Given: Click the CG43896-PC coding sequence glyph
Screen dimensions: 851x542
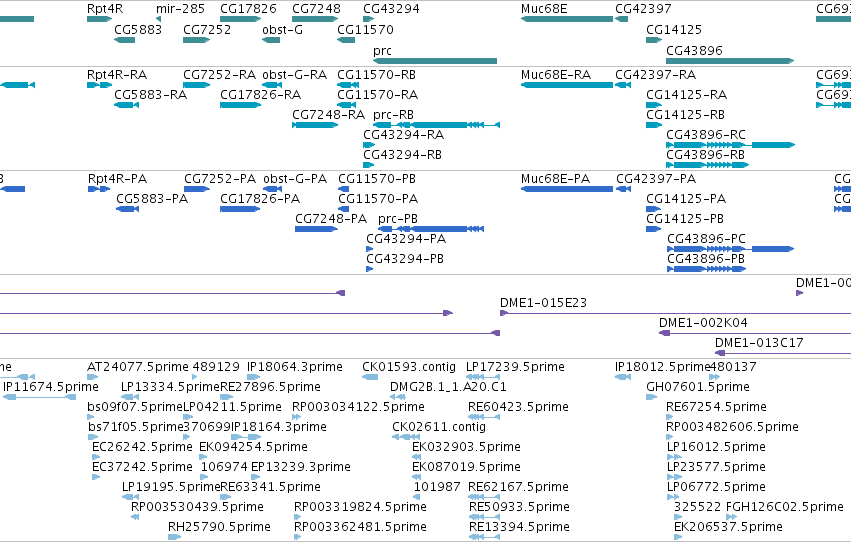Looking at the screenshot, I should pos(730,249).
